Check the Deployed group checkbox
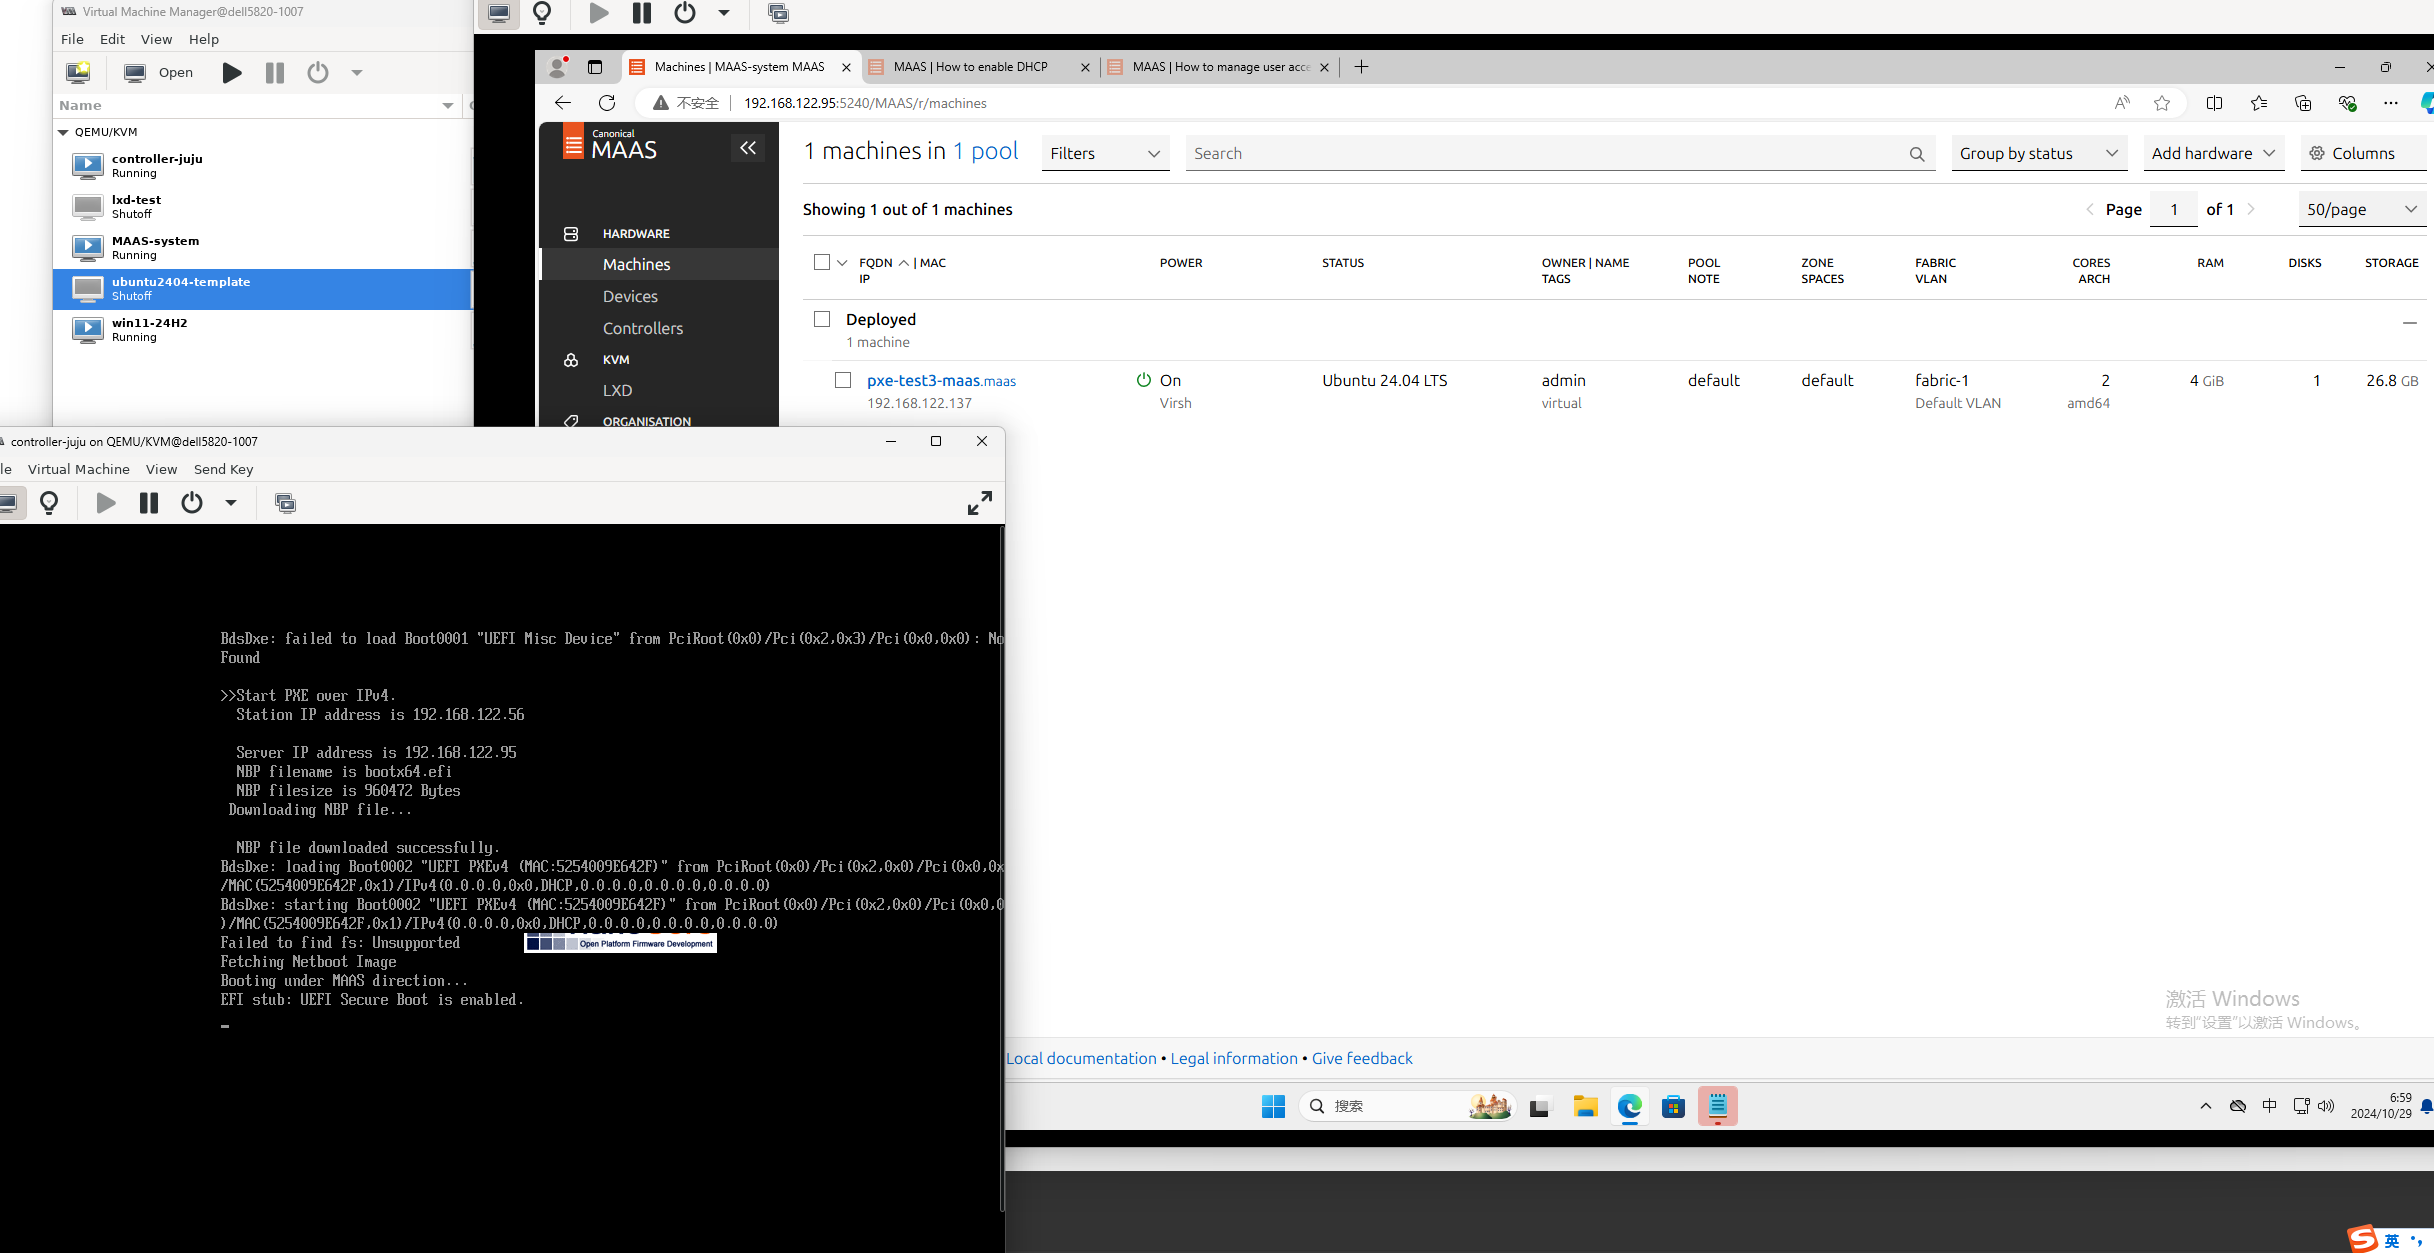The image size is (2434, 1253). (821, 318)
